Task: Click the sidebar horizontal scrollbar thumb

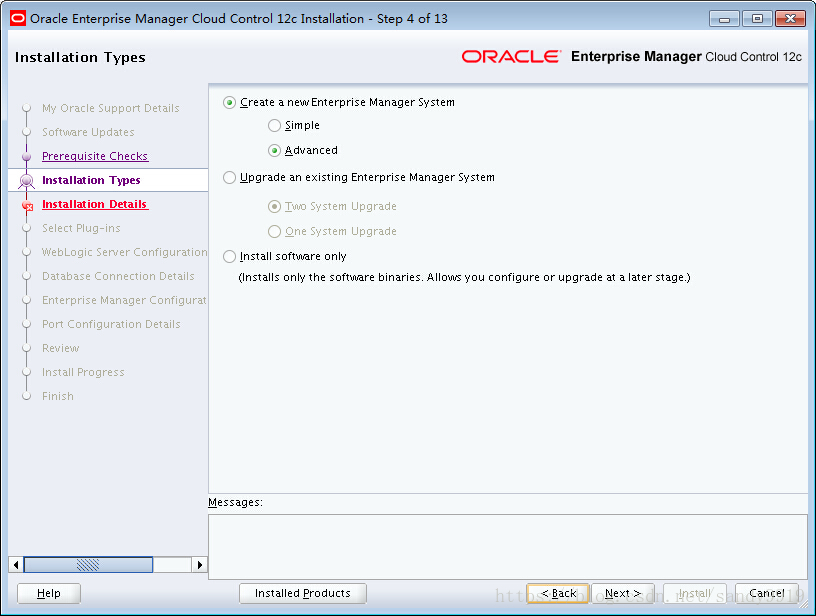Action: 88,564
